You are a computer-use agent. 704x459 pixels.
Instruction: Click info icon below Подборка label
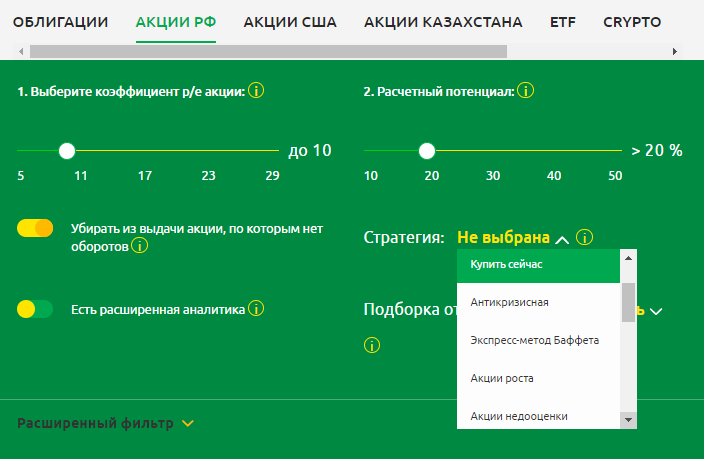tap(372, 346)
